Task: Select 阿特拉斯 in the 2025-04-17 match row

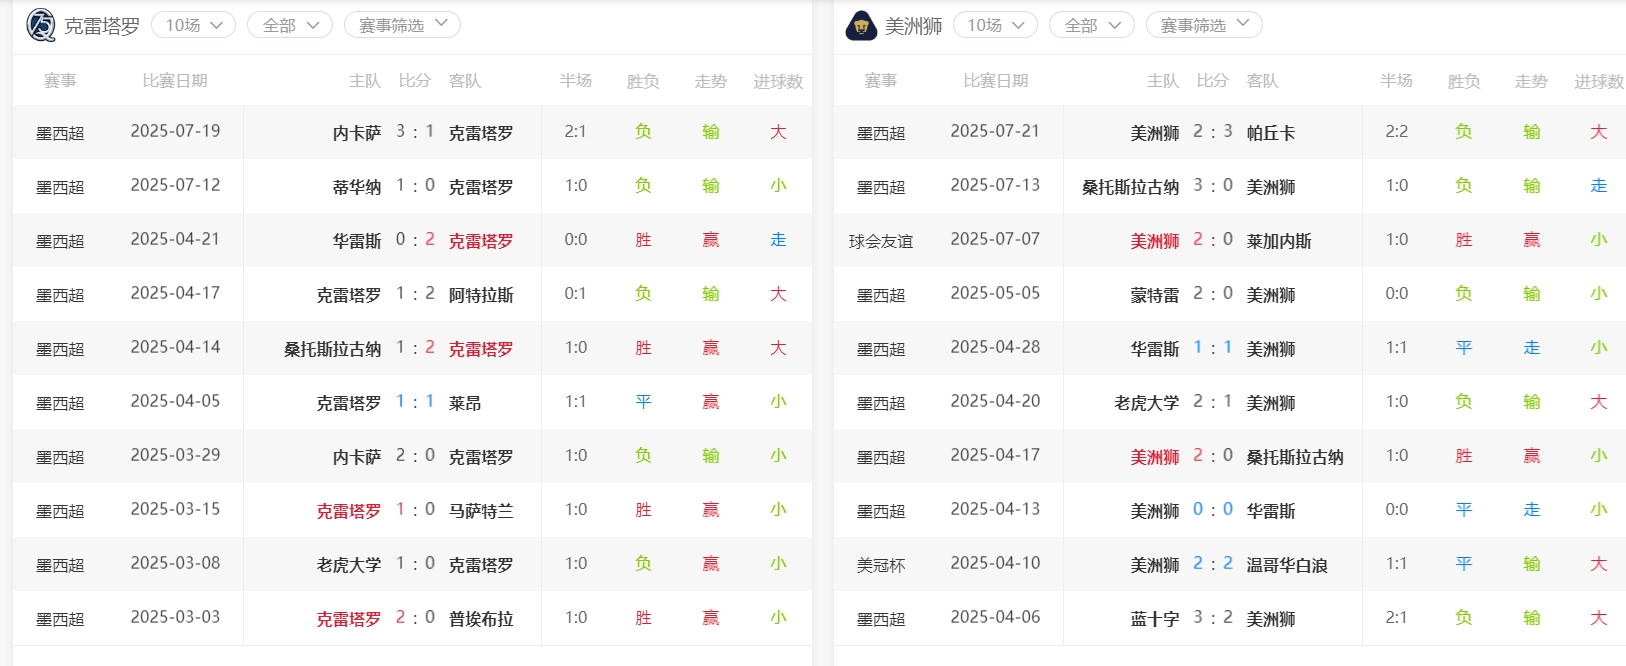Action: pyautogui.click(x=481, y=295)
